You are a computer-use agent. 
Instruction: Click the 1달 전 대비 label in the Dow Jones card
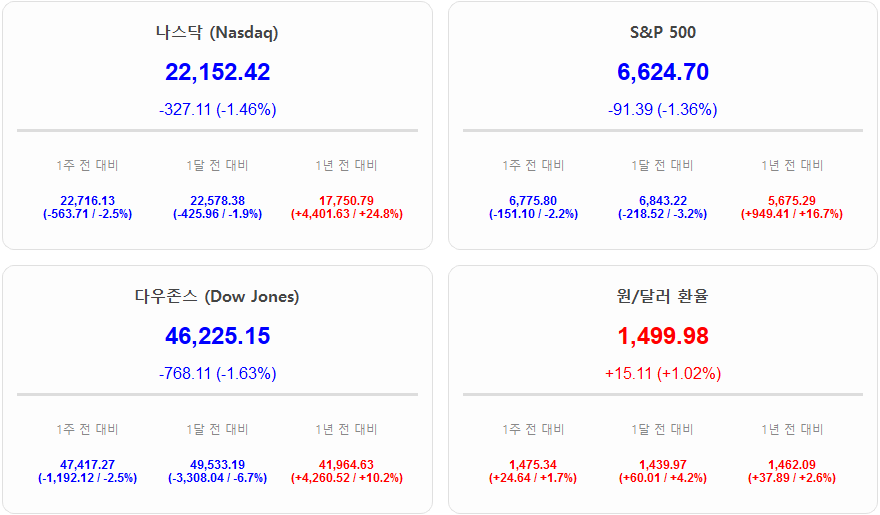click(x=217, y=429)
